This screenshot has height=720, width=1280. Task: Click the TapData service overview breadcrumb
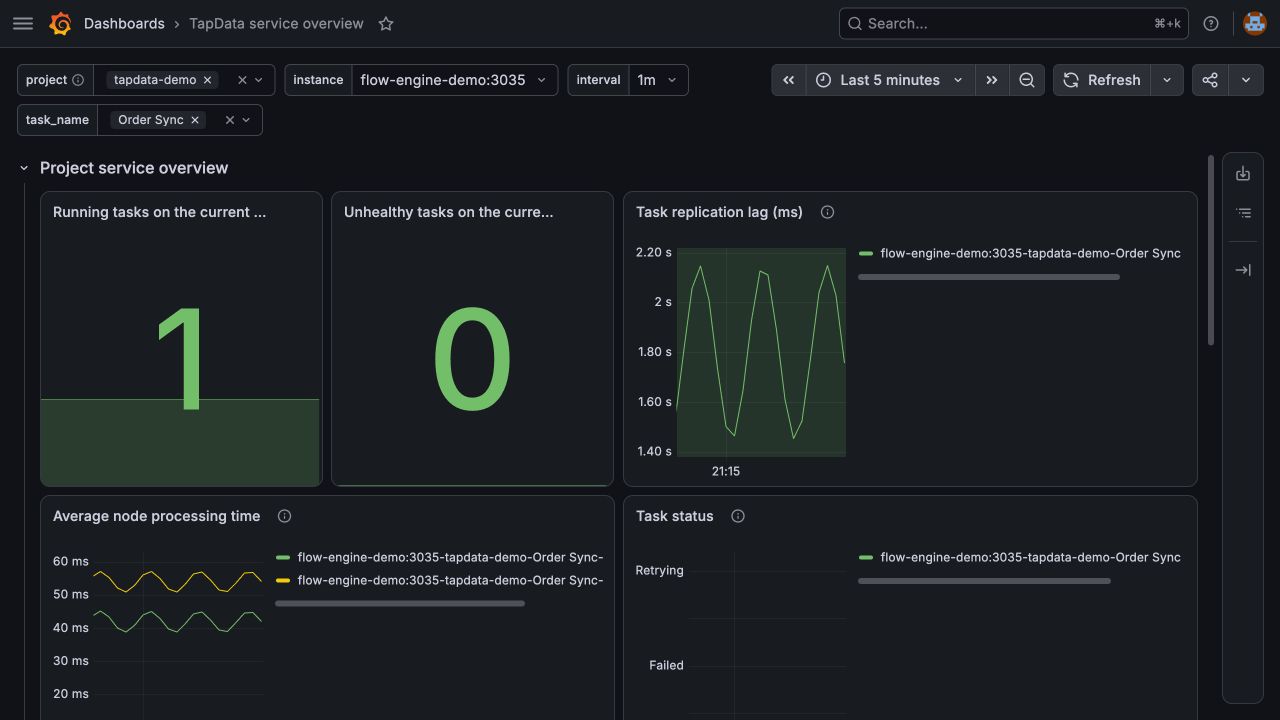pyautogui.click(x=276, y=24)
